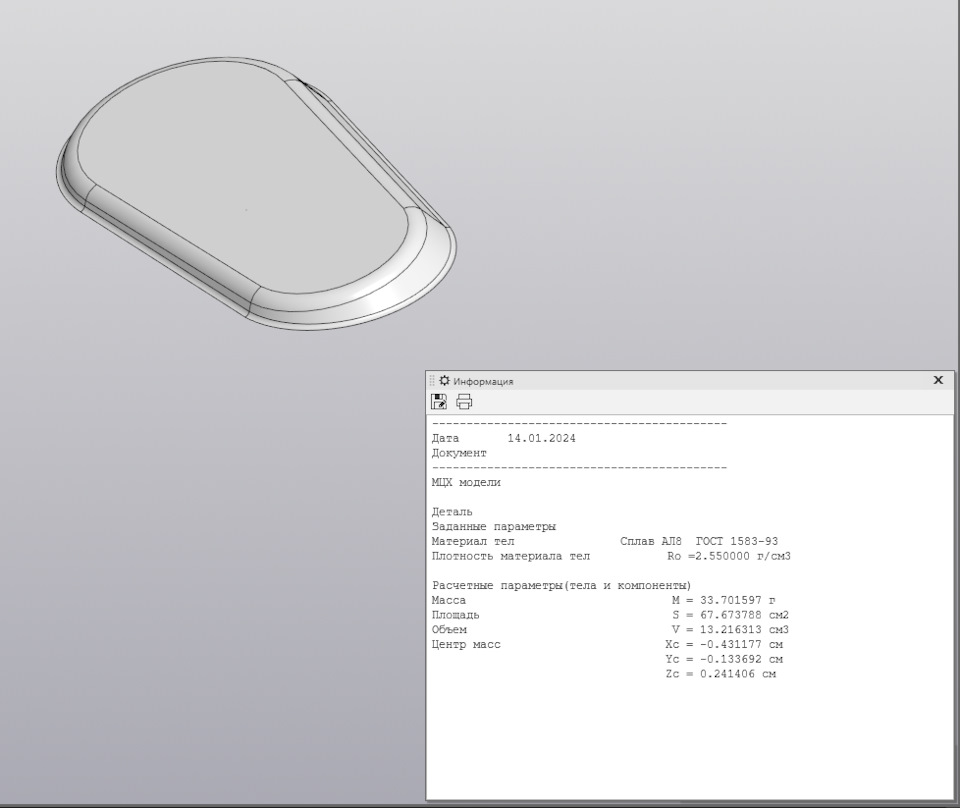960x808 pixels.
Task: Click material value Сплав АЛ8 ГОСТ 1583-93
Action: [x=699, y=541]
